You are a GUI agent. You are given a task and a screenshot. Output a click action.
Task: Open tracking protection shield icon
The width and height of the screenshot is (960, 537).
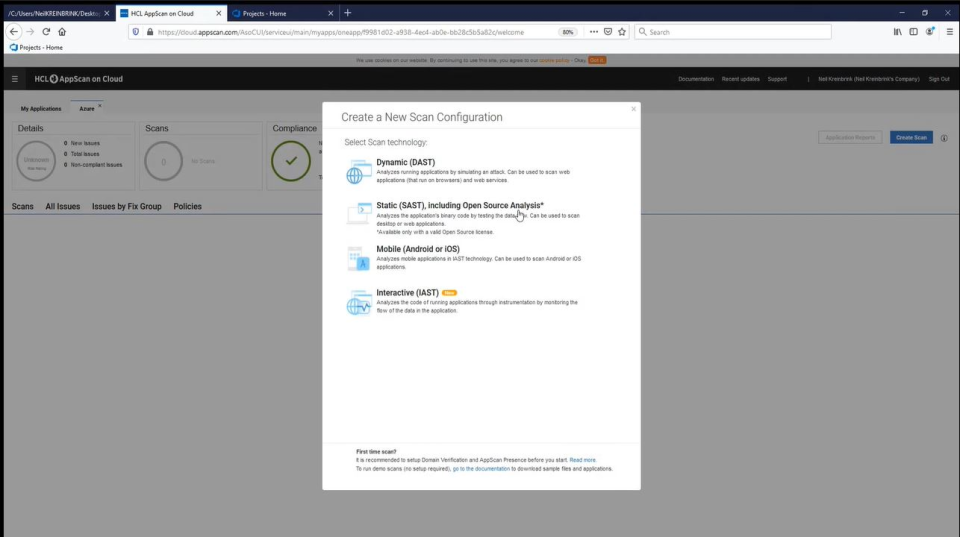(136, 32)
